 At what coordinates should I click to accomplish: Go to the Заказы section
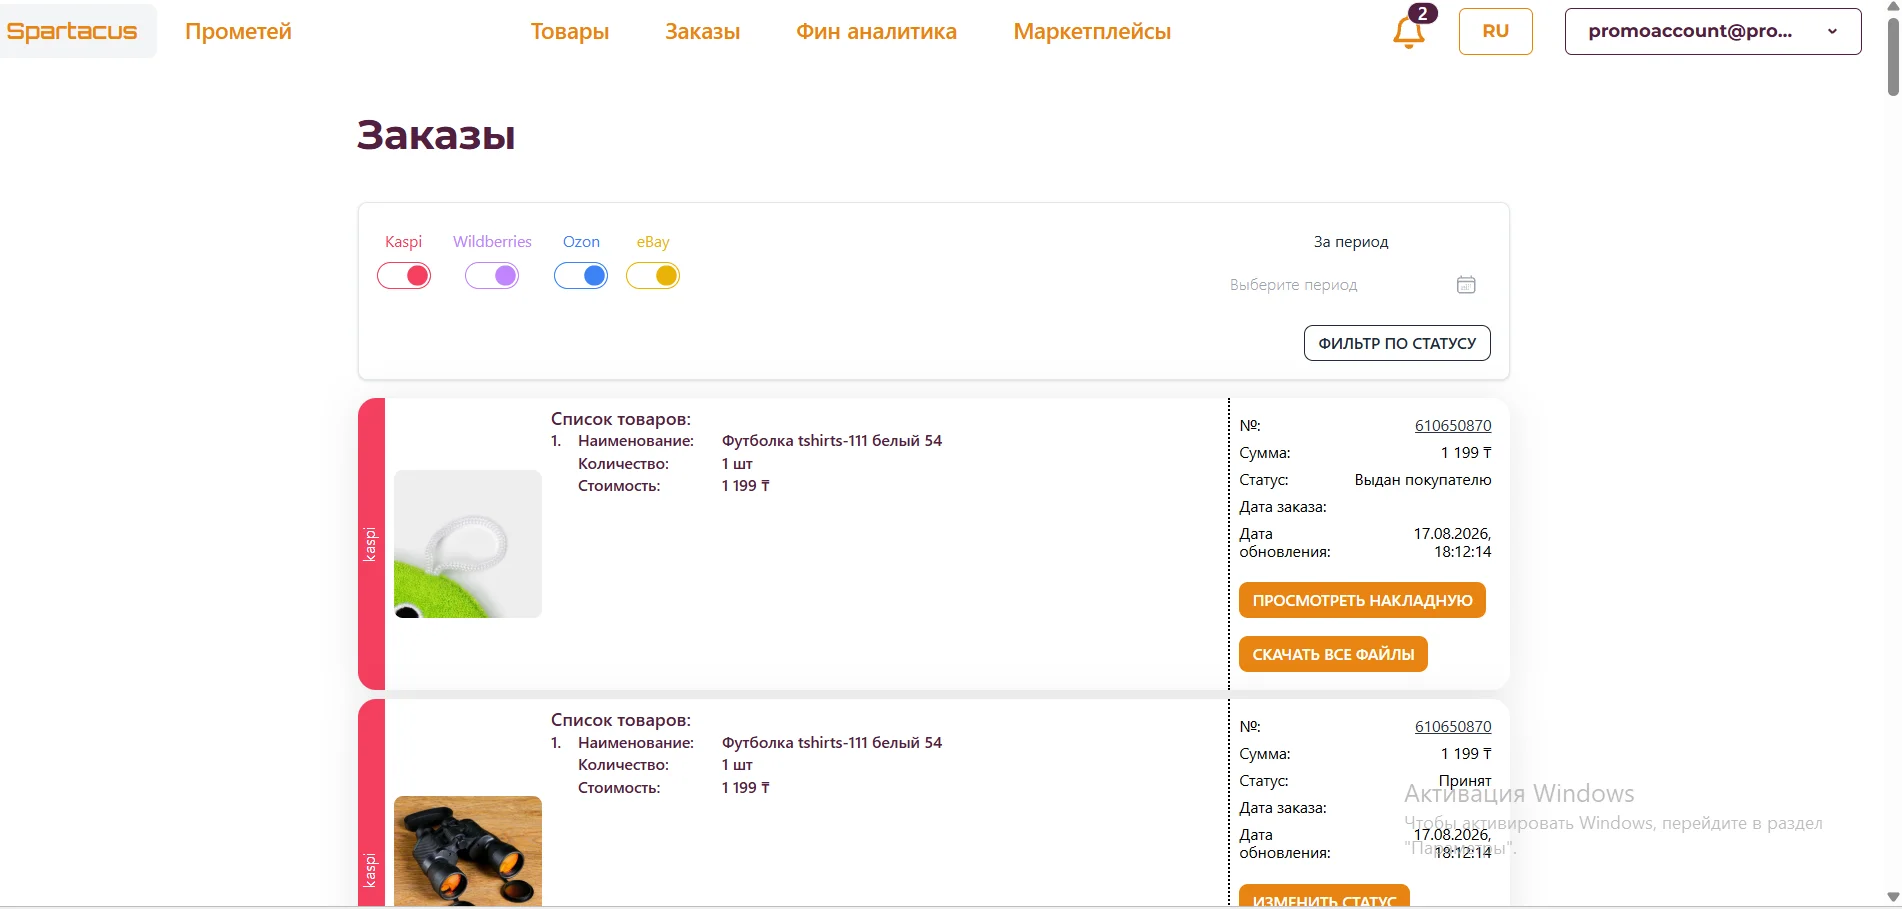(703, 32)
